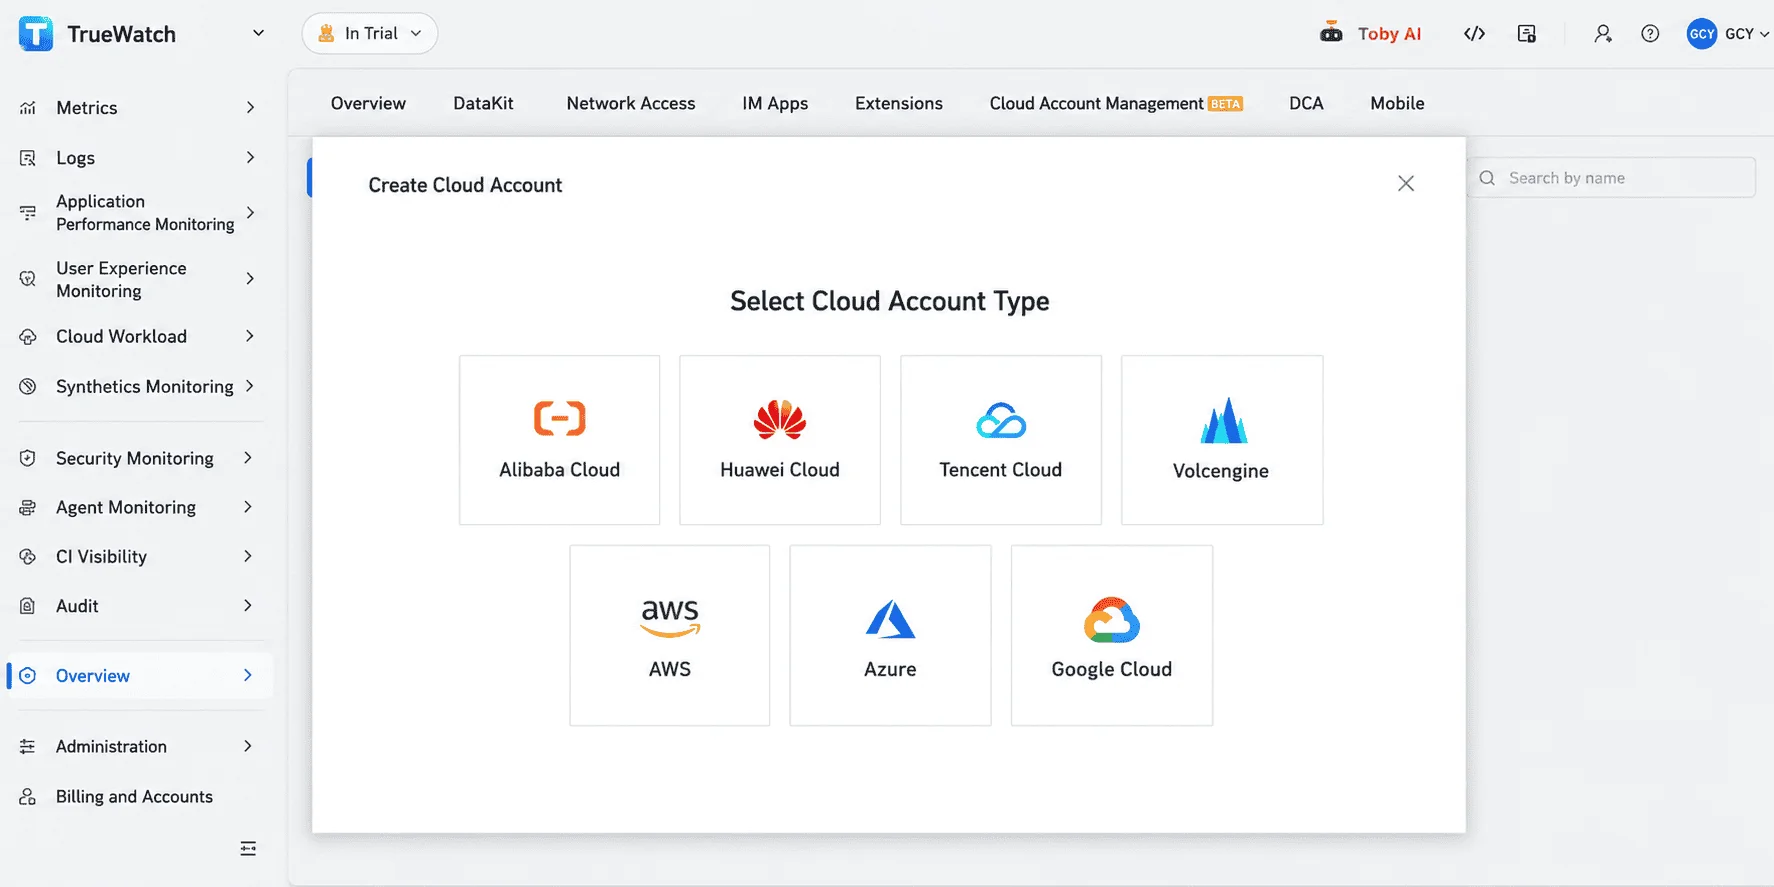This screenshot has height=887, width=1774.
Task: Expand the Administration submenu chevron
Action: tap(248, 747)
